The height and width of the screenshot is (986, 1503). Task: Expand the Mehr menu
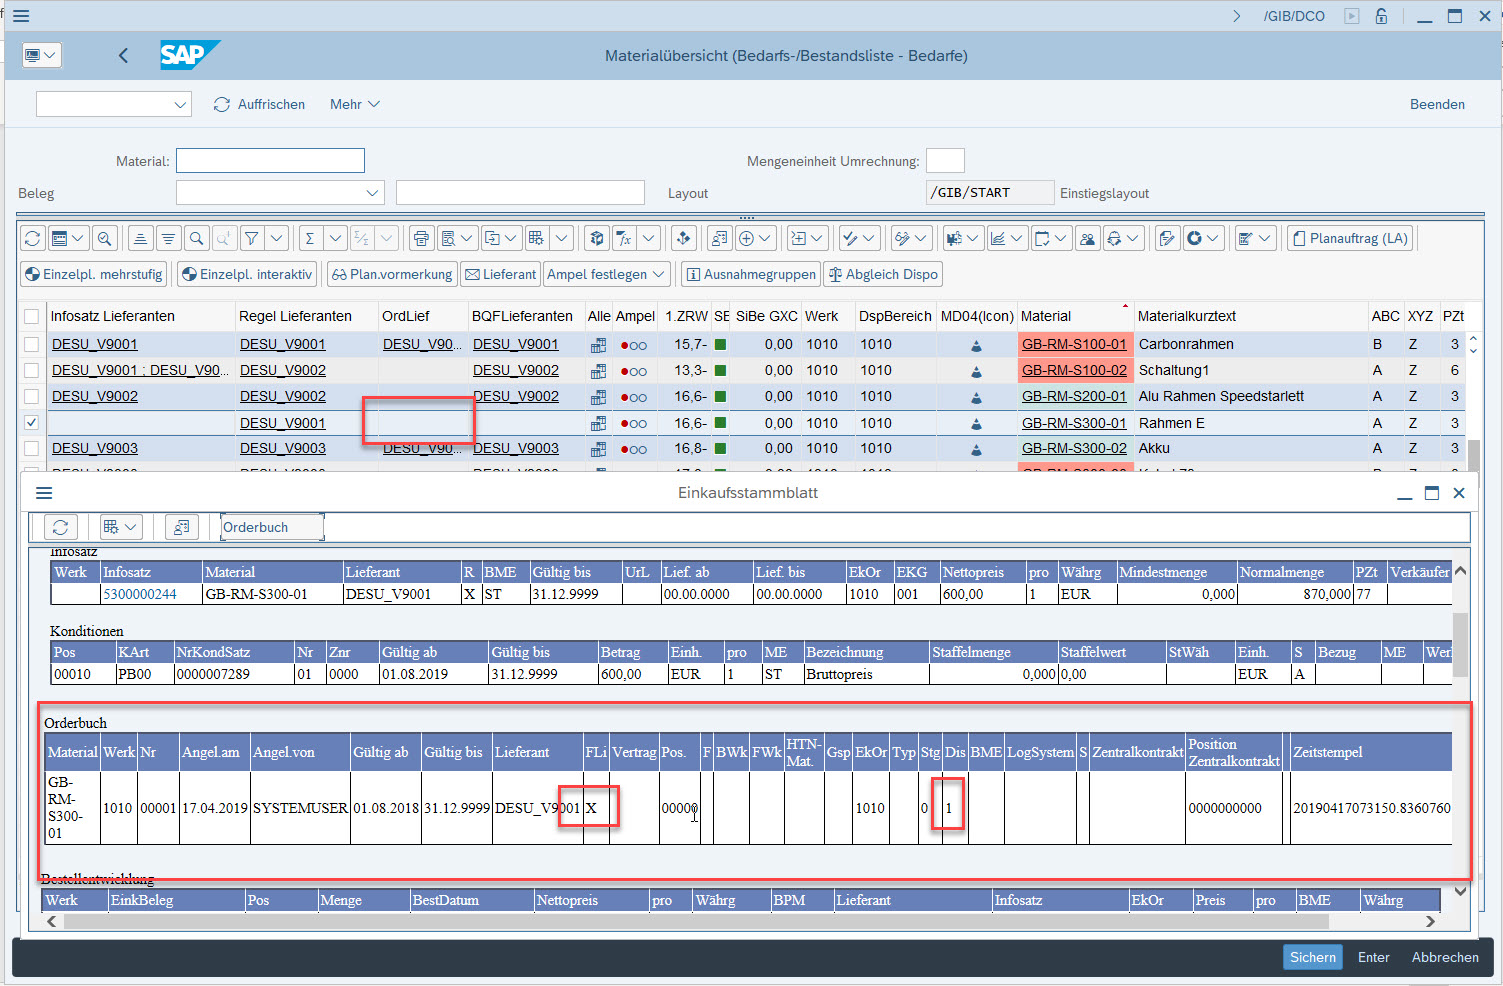355,104
